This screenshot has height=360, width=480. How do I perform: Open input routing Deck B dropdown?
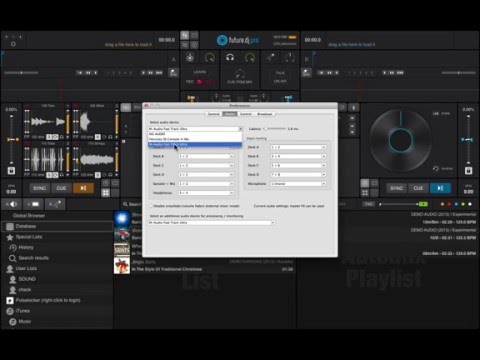coord(298,156)
